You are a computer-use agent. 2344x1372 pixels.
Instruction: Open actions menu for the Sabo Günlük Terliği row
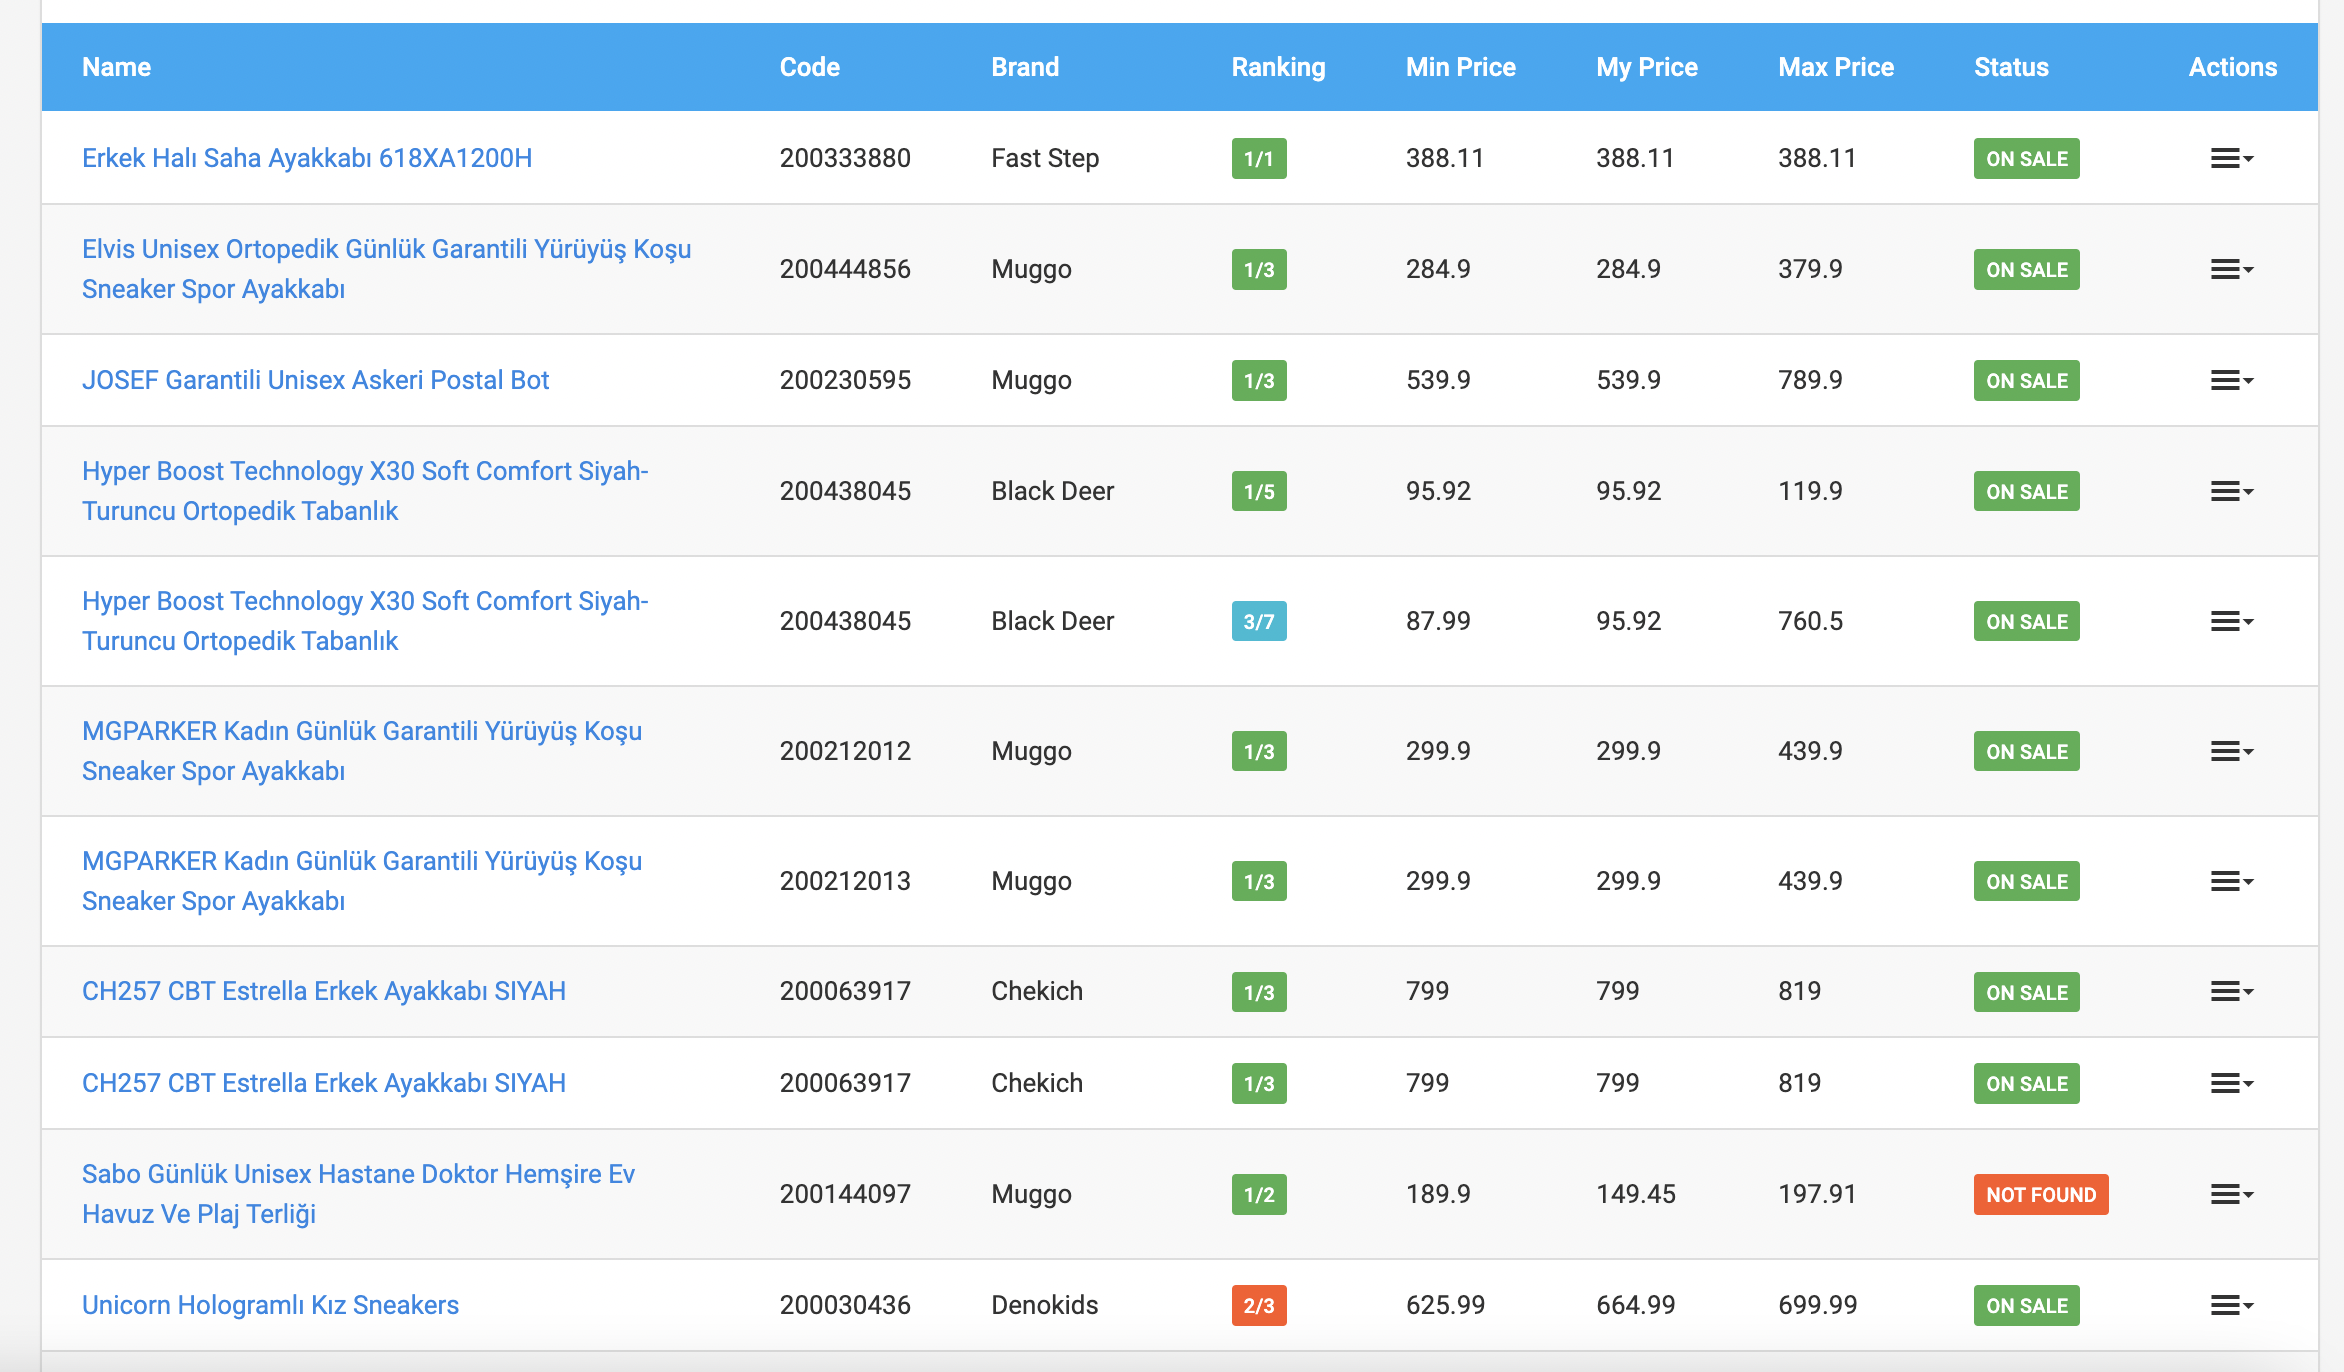point(2231,1194)
